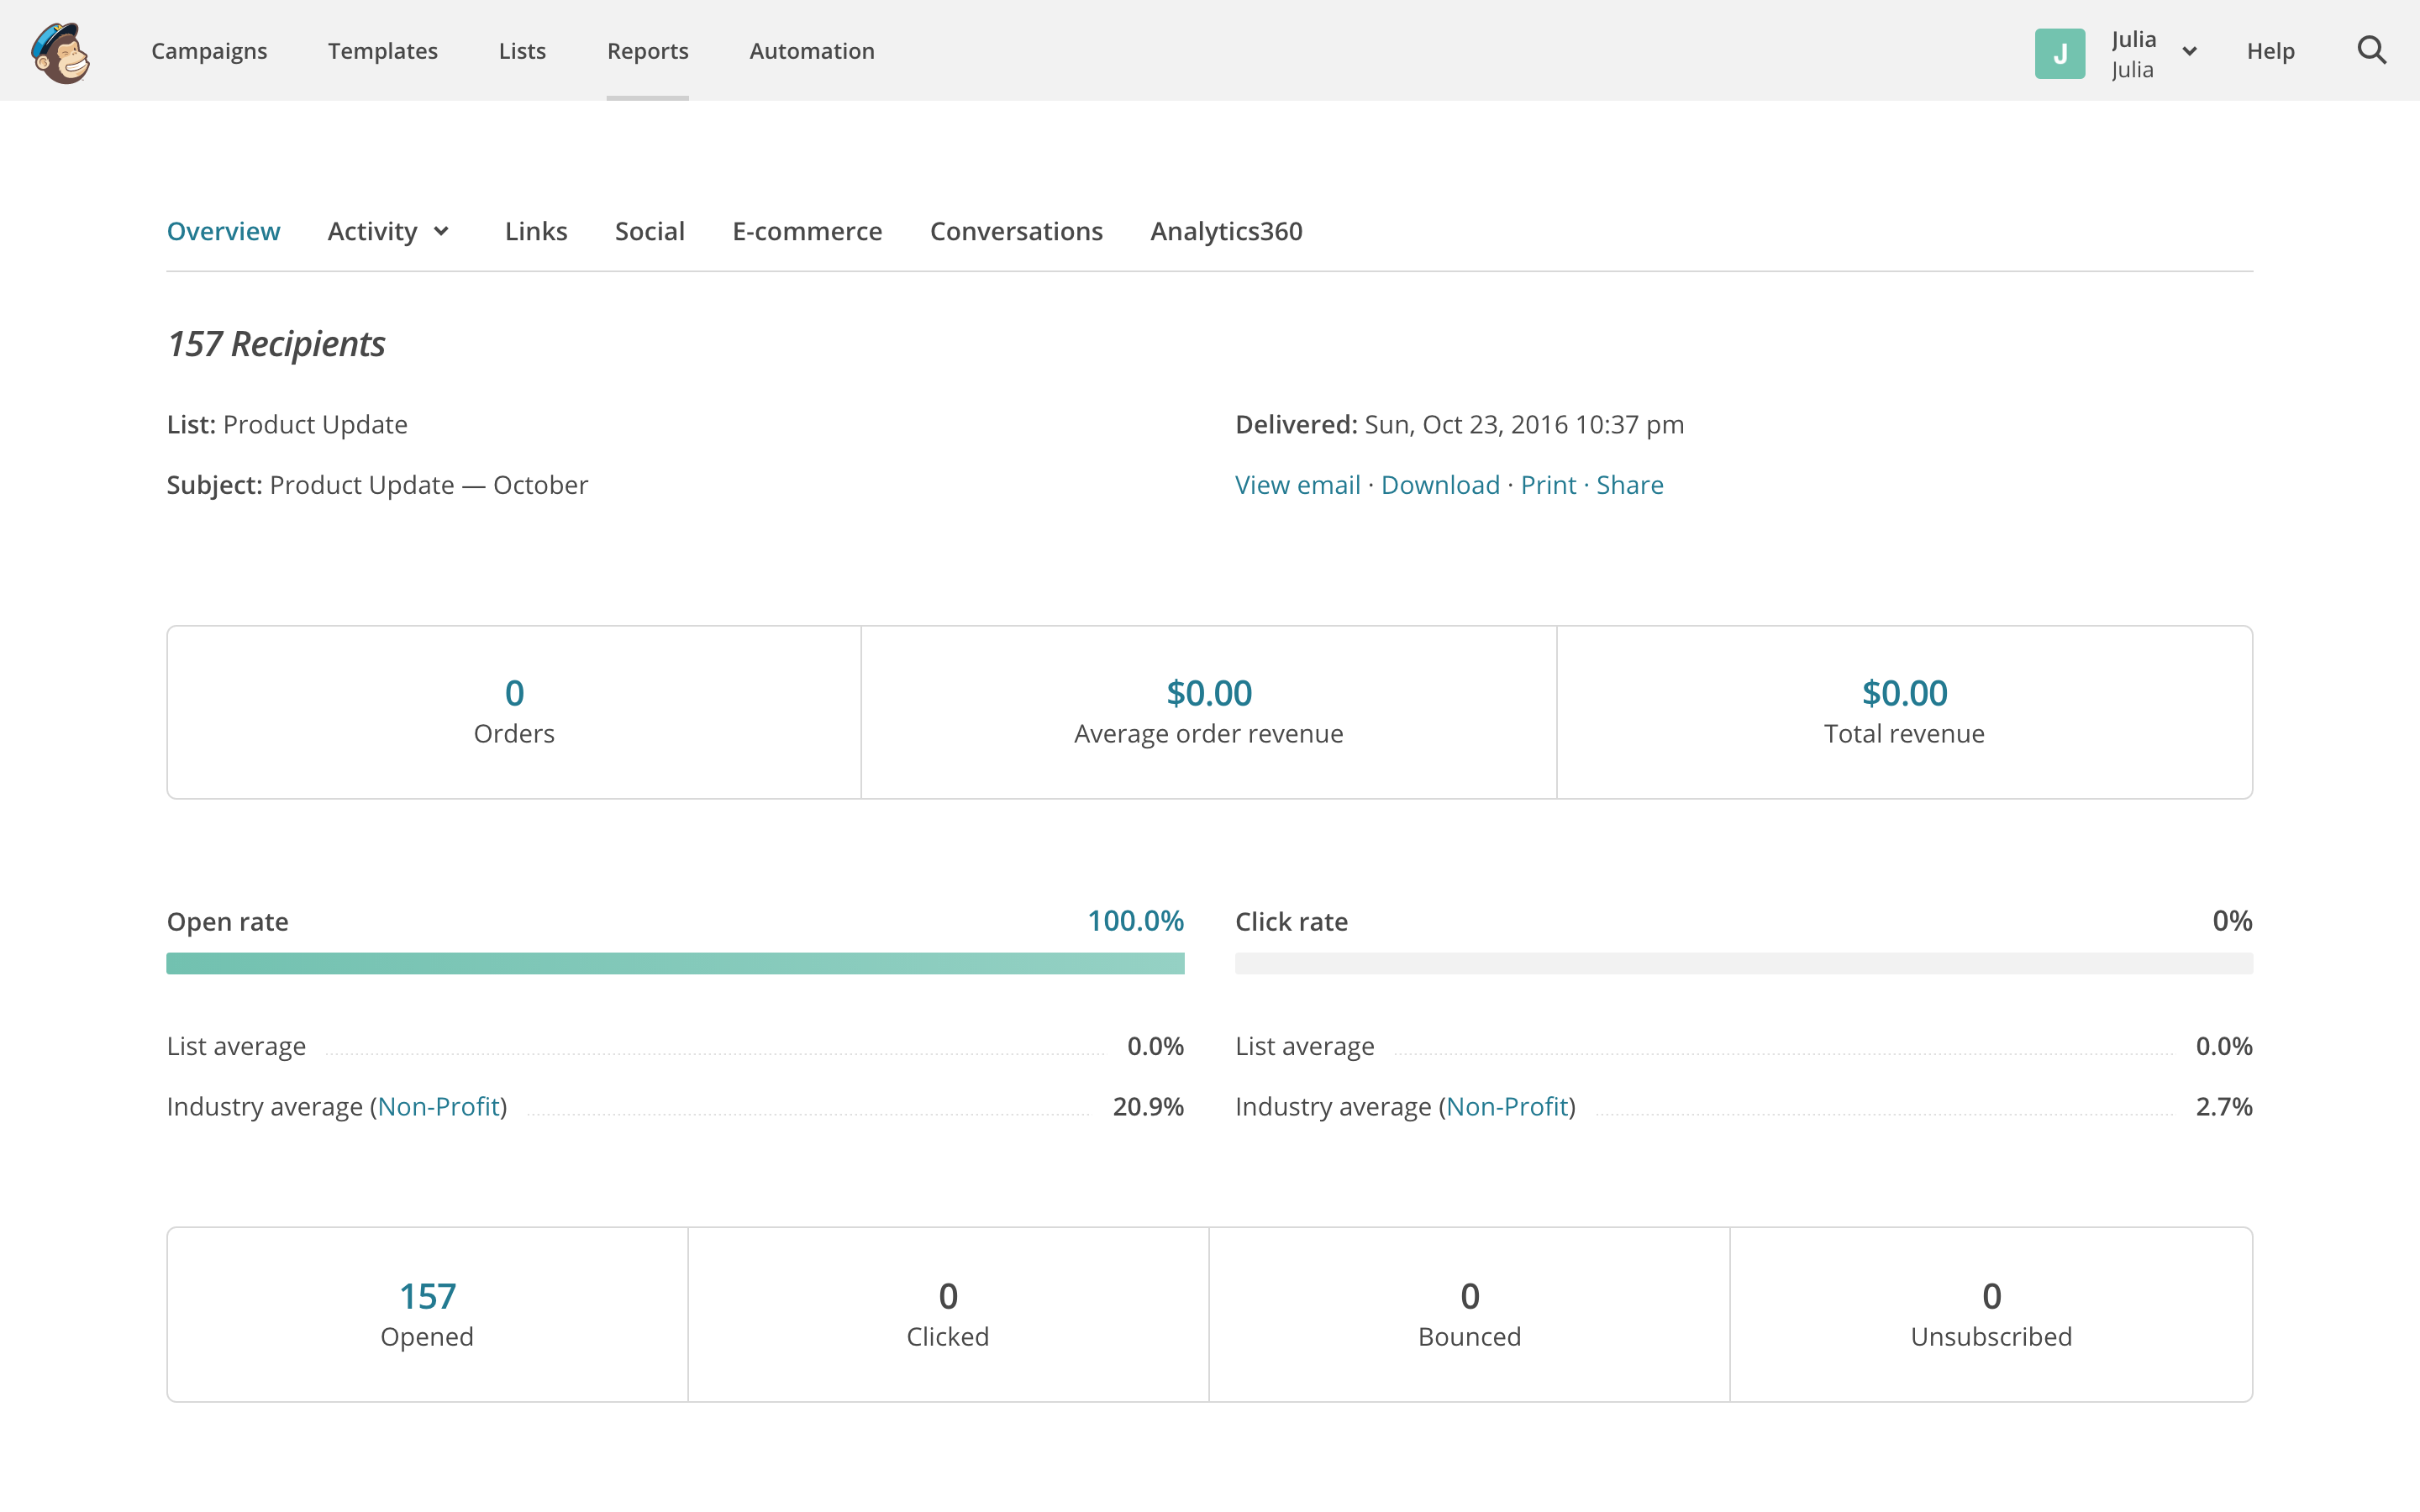Click the Non-Profit link under Open rate
The height and width of the screenshot is (1512, 2420).
(438, 1106)
